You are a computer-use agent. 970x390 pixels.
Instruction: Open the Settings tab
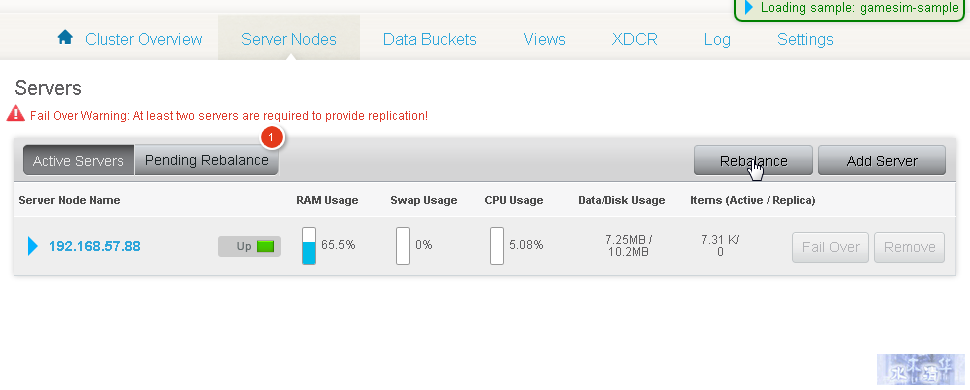(805, 40)
